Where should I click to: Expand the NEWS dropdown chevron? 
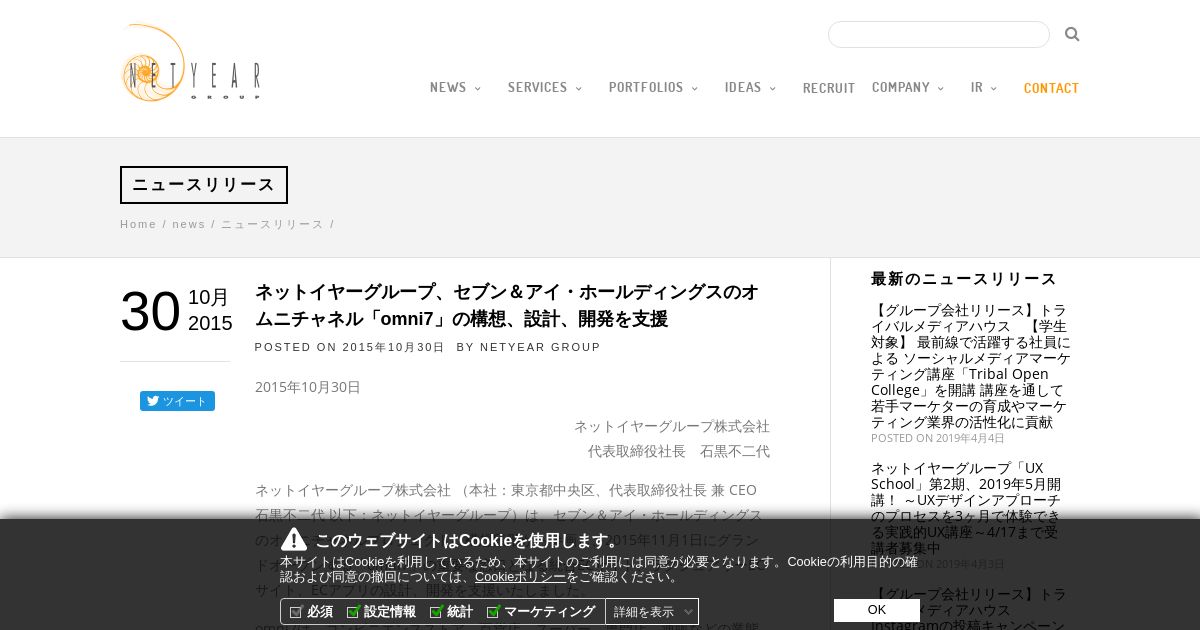click(477, 89)
